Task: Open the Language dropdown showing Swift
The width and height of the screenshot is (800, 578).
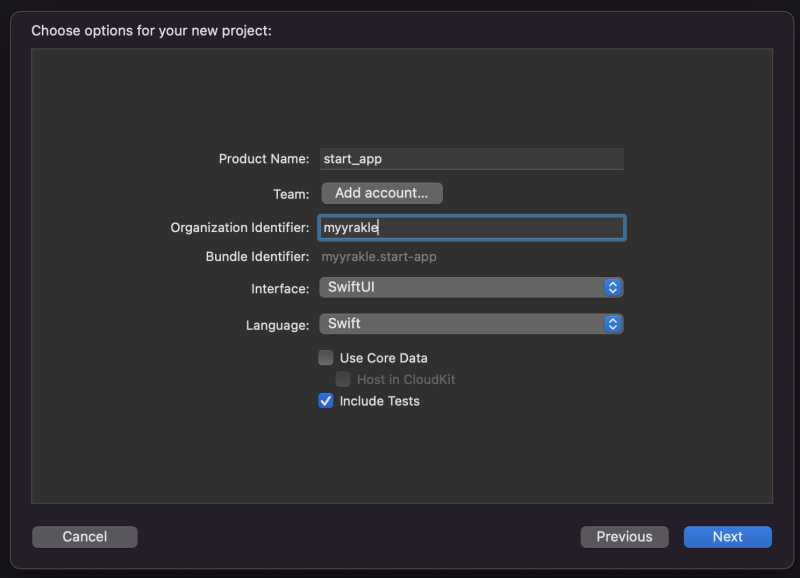Action: (470, 324)
